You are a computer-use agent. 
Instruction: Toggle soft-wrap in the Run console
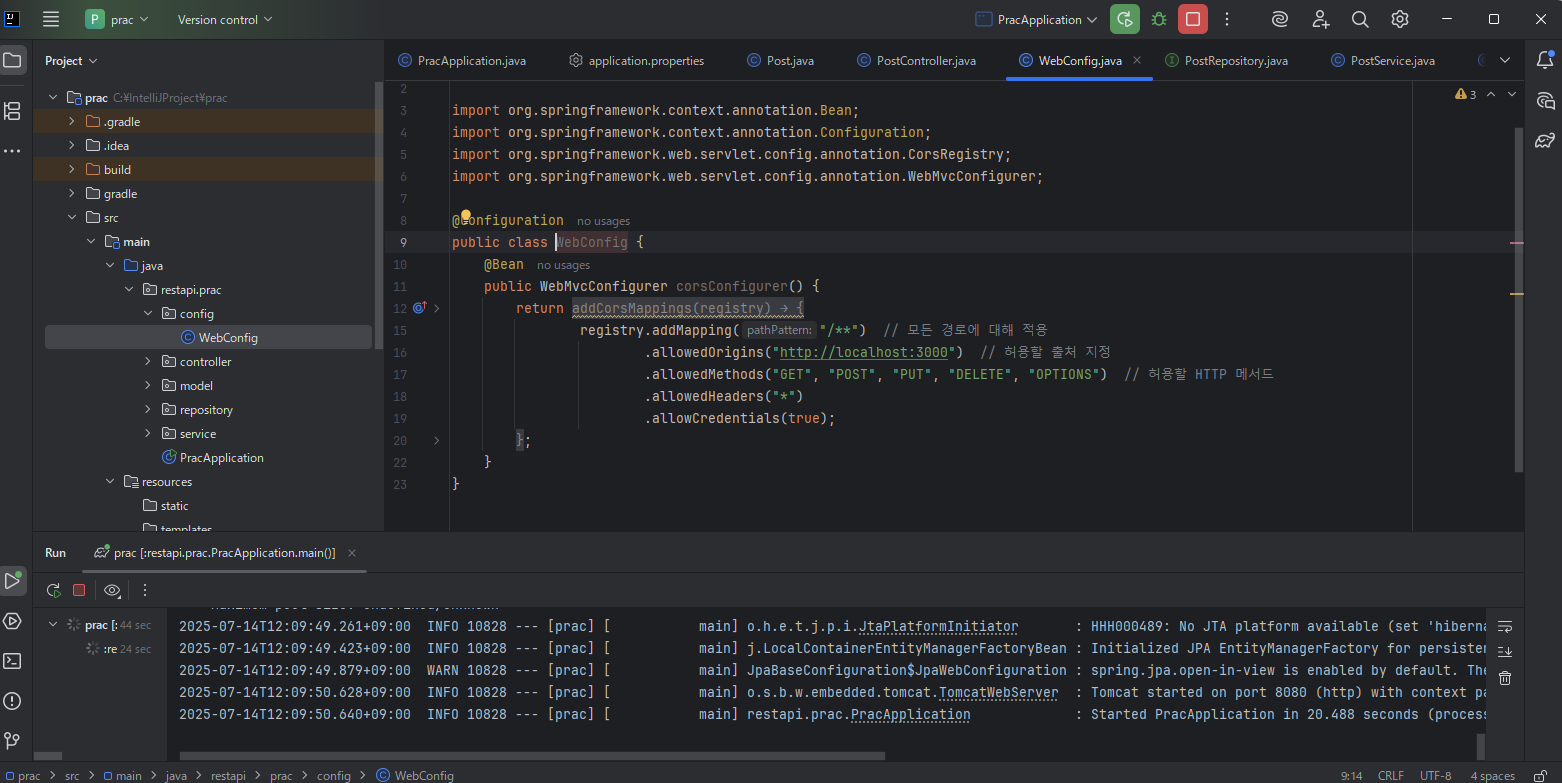pyautogui.click(x=1505, y=626)
